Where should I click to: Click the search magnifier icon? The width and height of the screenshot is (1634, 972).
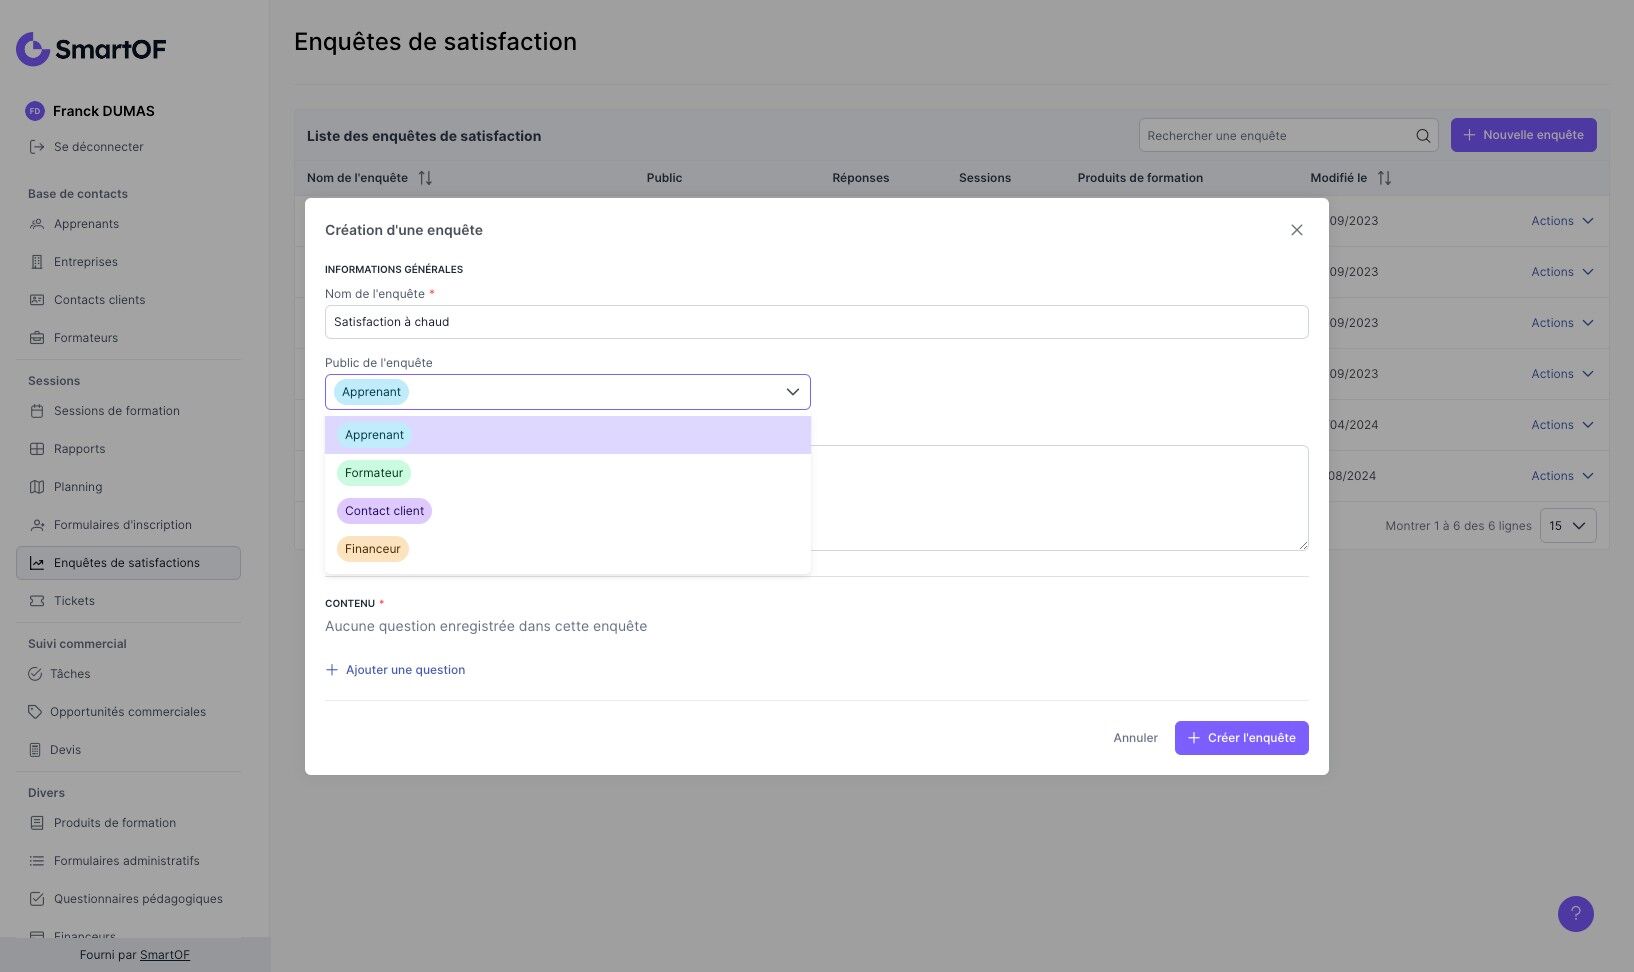(x=1423, y=136)
